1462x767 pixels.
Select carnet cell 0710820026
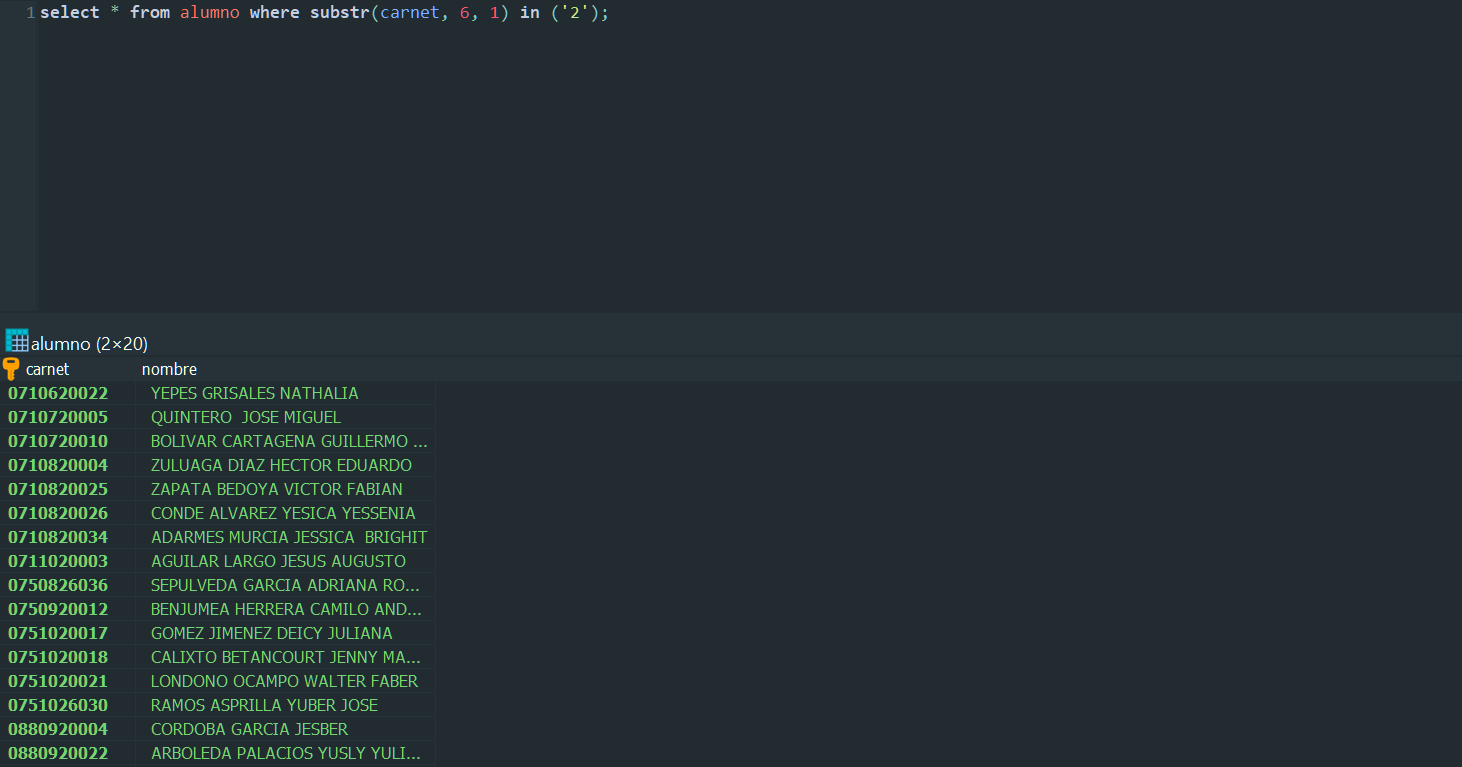(x=58, y=513)
